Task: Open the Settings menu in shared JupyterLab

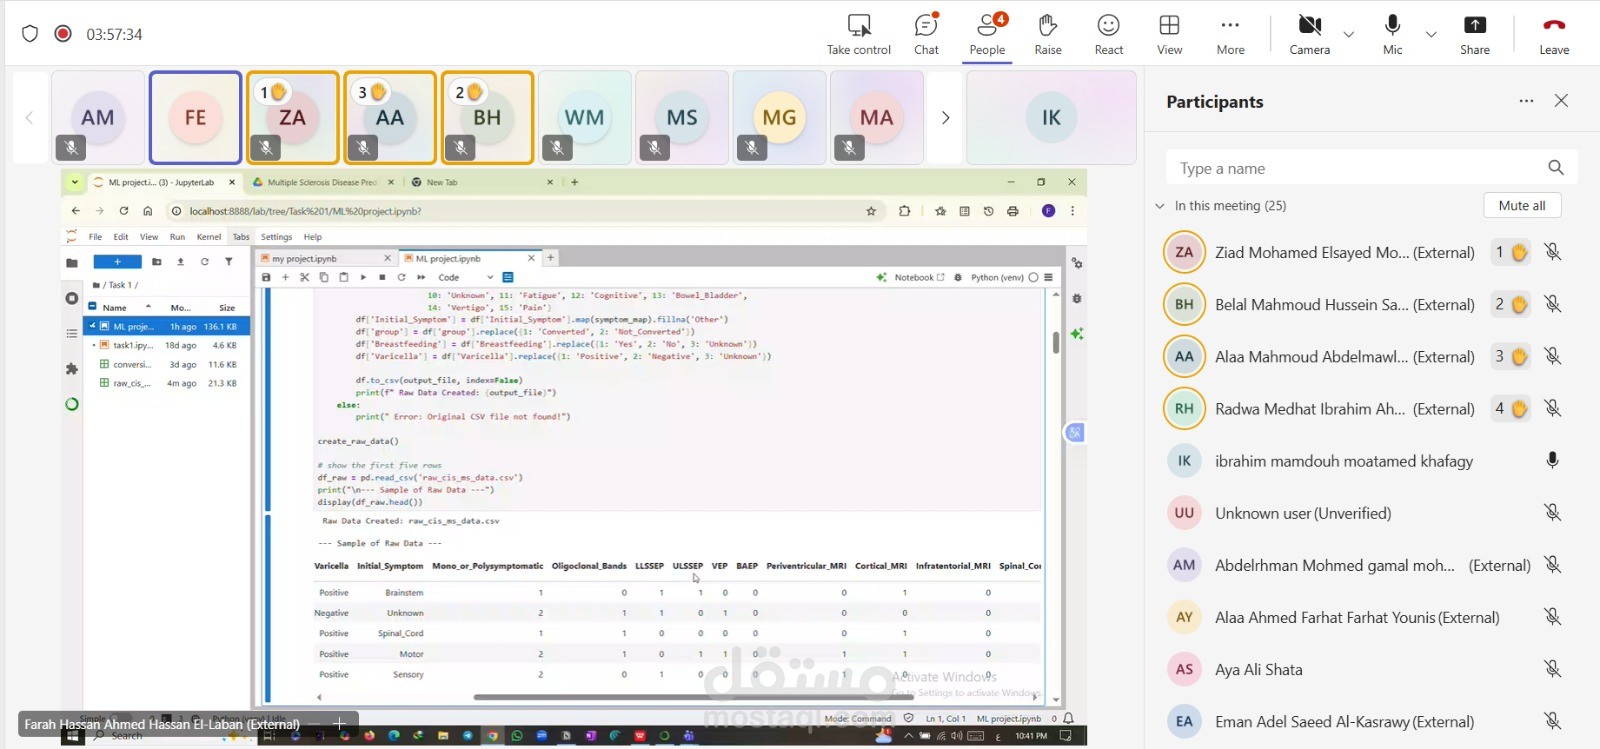Action: 276,237
